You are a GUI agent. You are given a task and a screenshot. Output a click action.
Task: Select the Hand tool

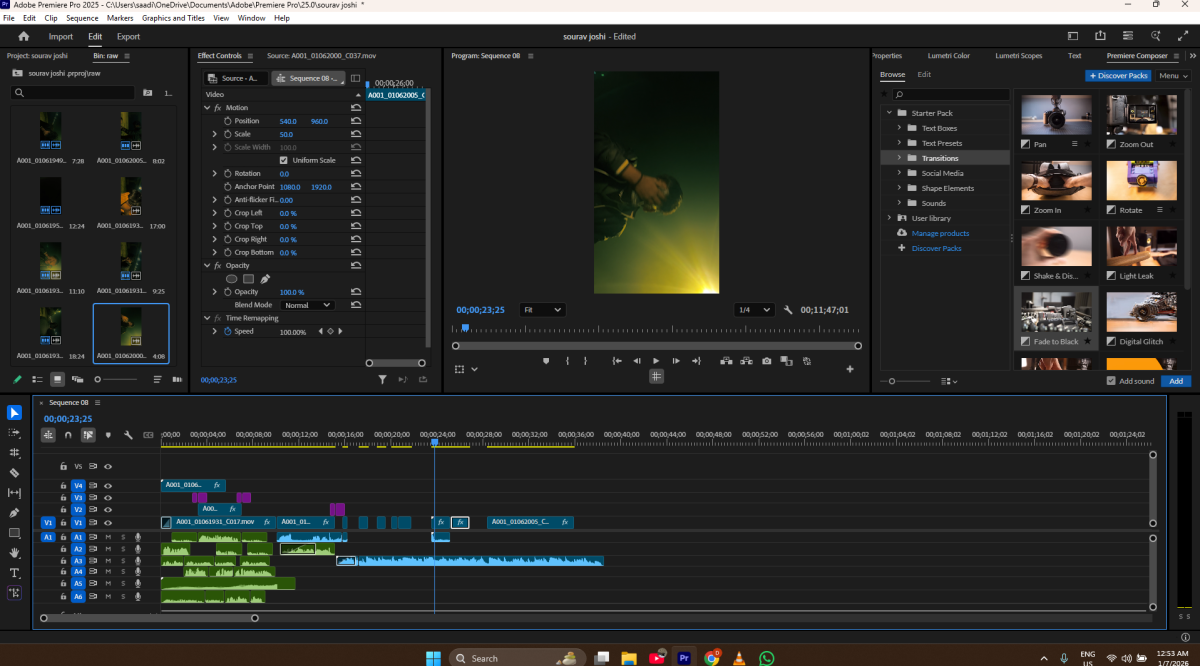pos(14,553)
